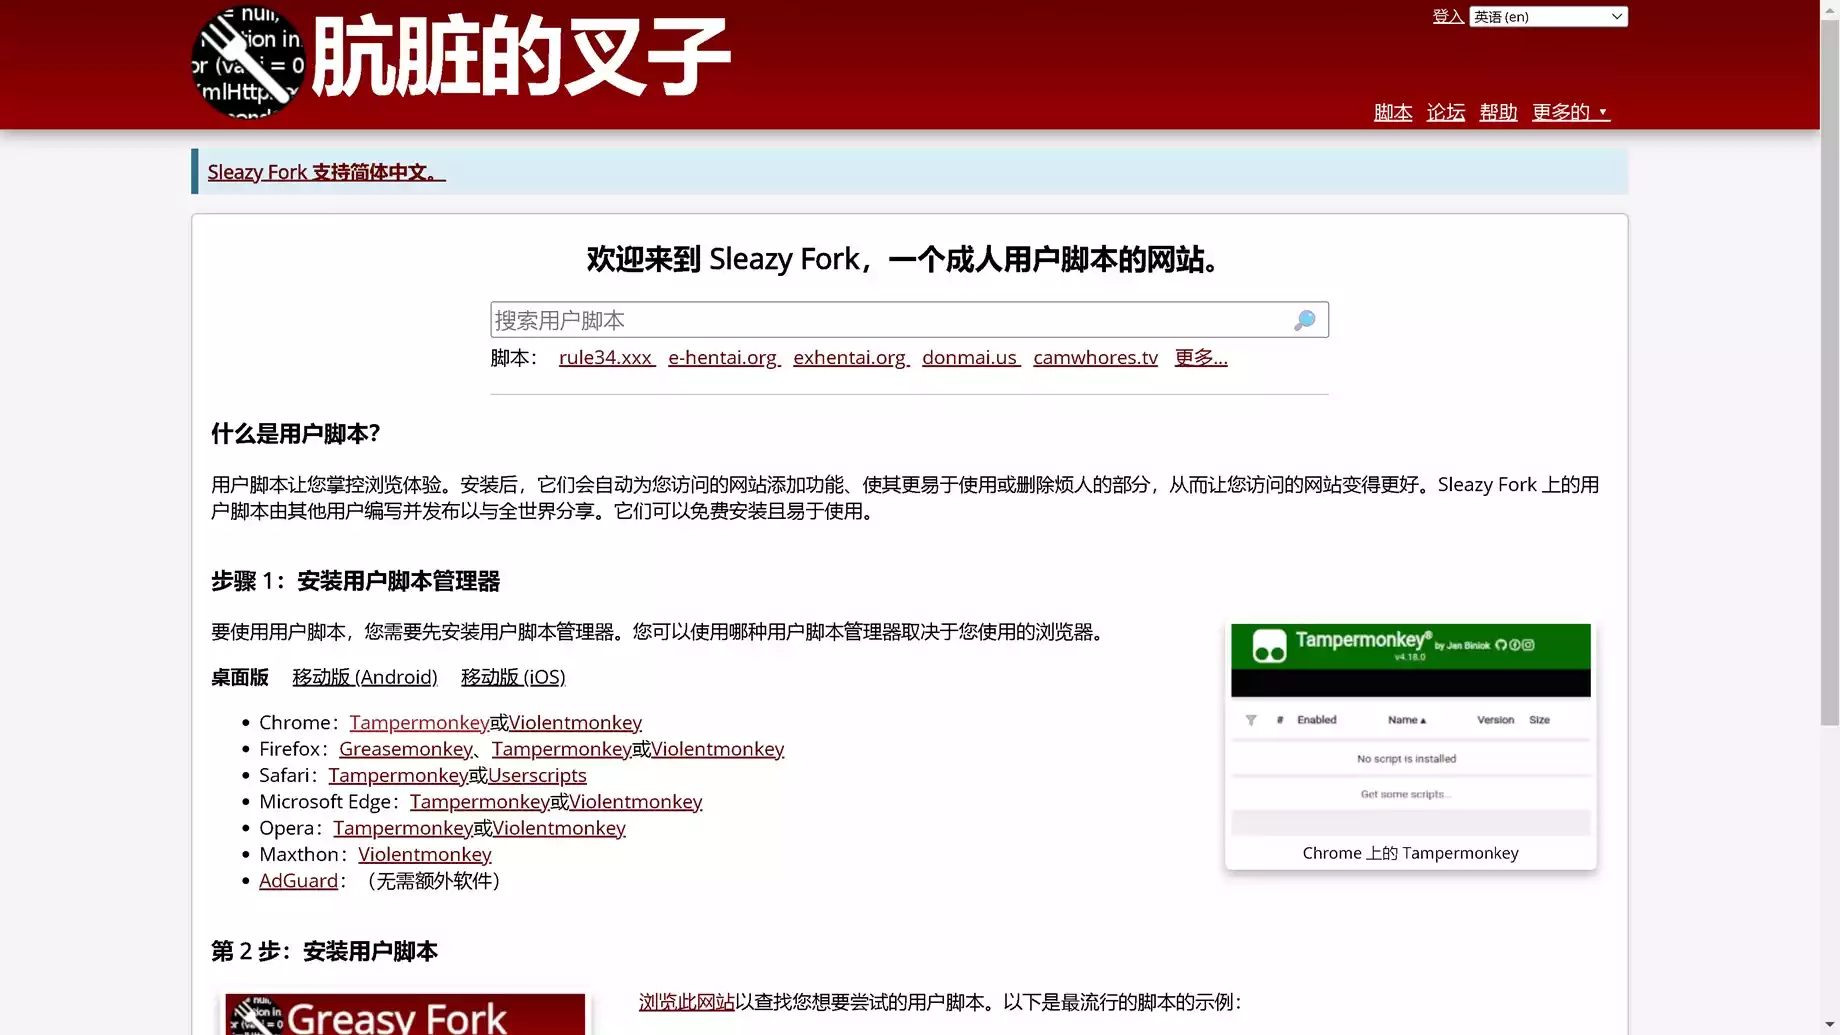1840x1035 pixels.
Task: Open donmai.us scripts link
Action: pyautogui.click(x=971, y=357)
